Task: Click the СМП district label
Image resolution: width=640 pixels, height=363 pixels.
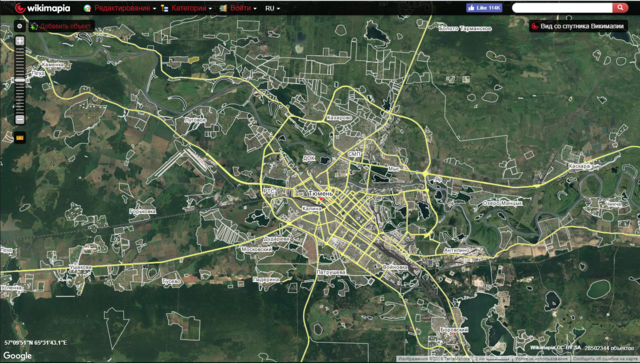Action: click(354, 154)
